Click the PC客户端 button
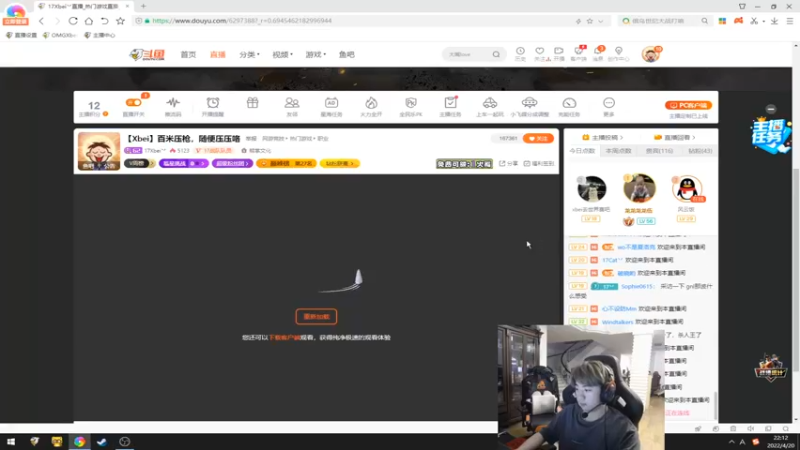 point(688,105)
